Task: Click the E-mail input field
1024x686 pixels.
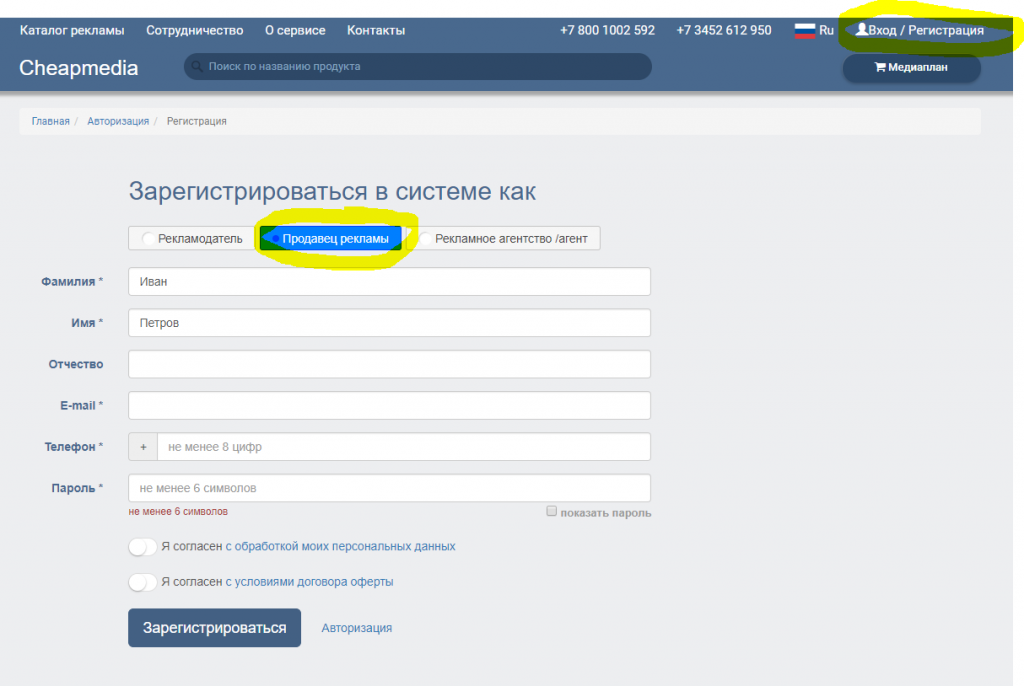Action: pos(389,405)
